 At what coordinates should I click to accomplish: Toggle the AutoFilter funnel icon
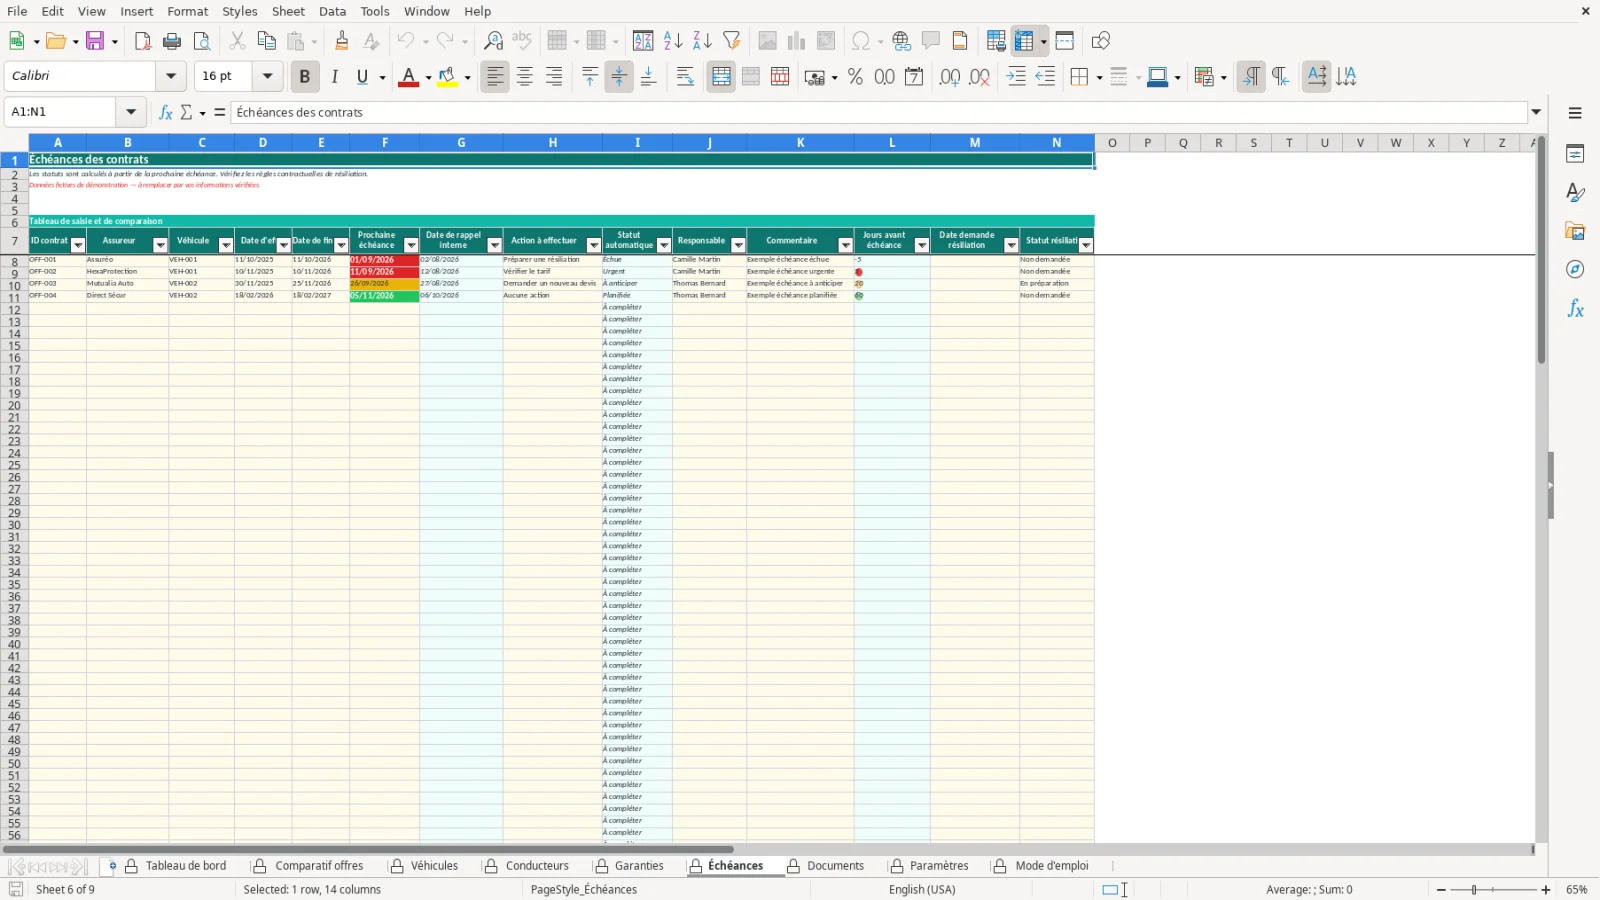pyautogui.click(x=732, y=41)
